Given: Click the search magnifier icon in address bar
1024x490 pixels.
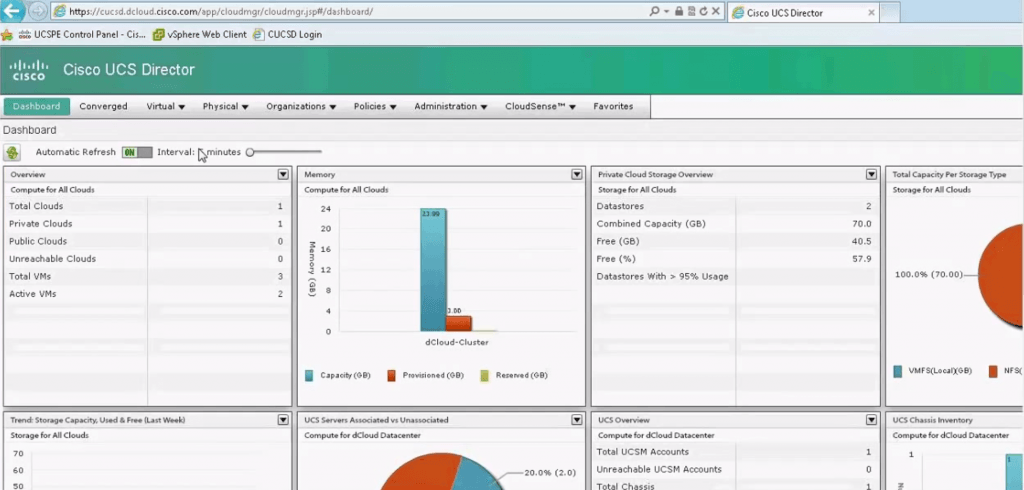Looking at the screenshot, I should [x=654, y=12].
